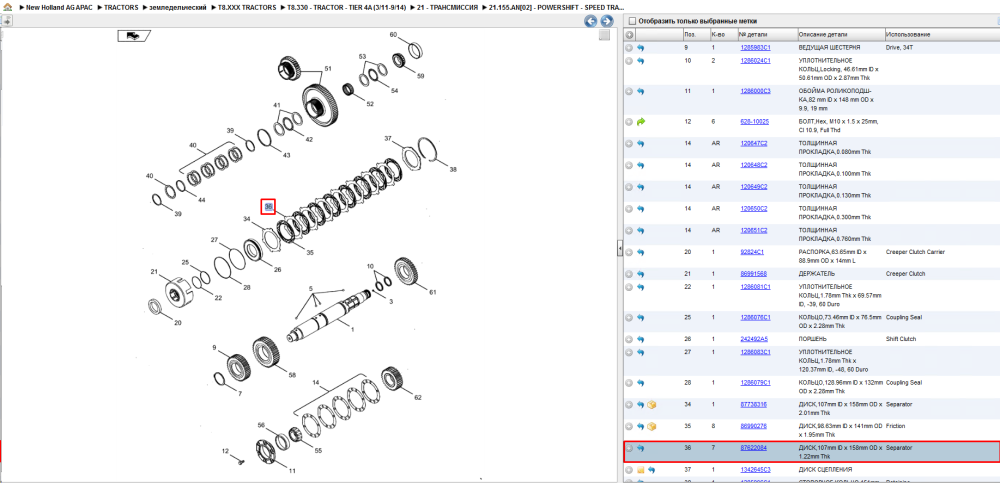1000x483 pixels.
Task: Click the tractor direction icon on diagram
Action: pos(133,36)
